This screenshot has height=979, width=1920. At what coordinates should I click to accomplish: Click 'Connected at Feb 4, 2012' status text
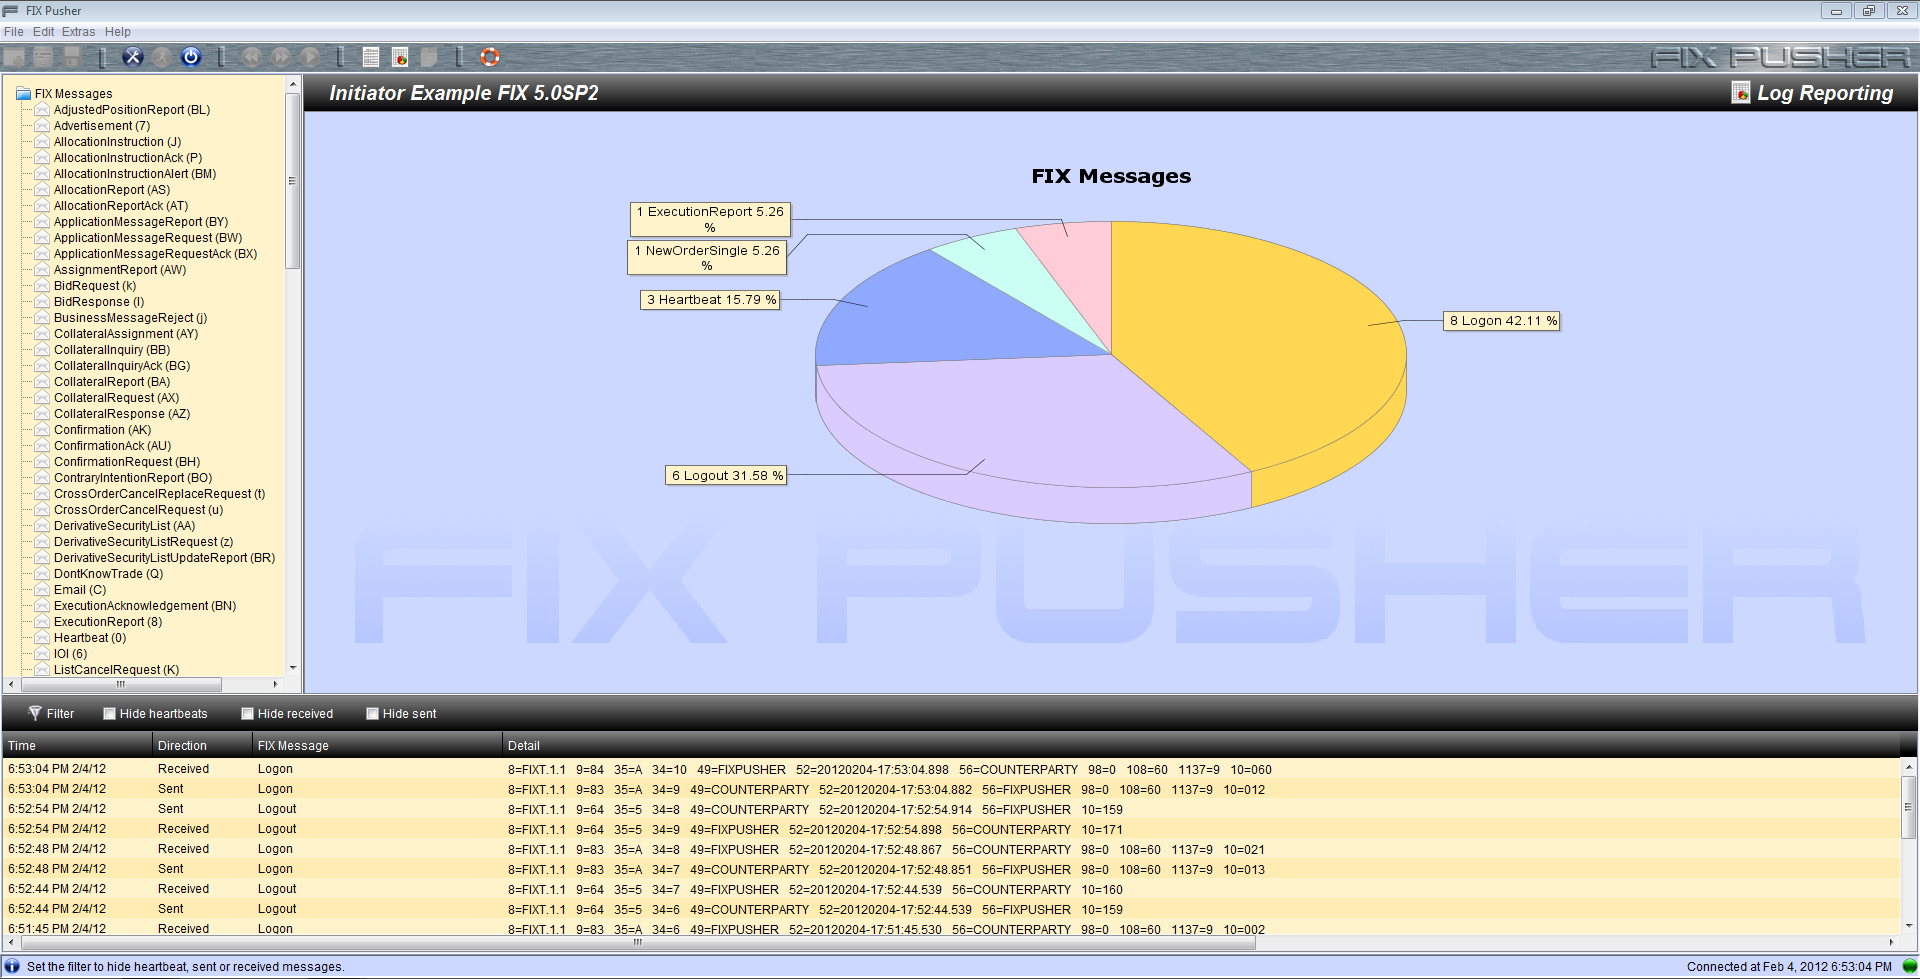(x=1789, y=967)
